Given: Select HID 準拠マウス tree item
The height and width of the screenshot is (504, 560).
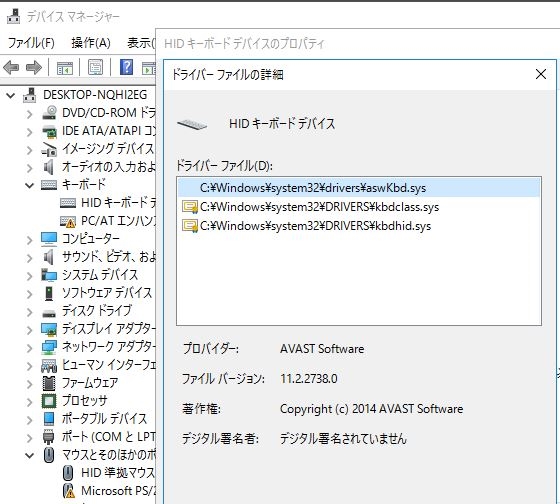Looking at the screenshot, I should [x=118, y=473].
